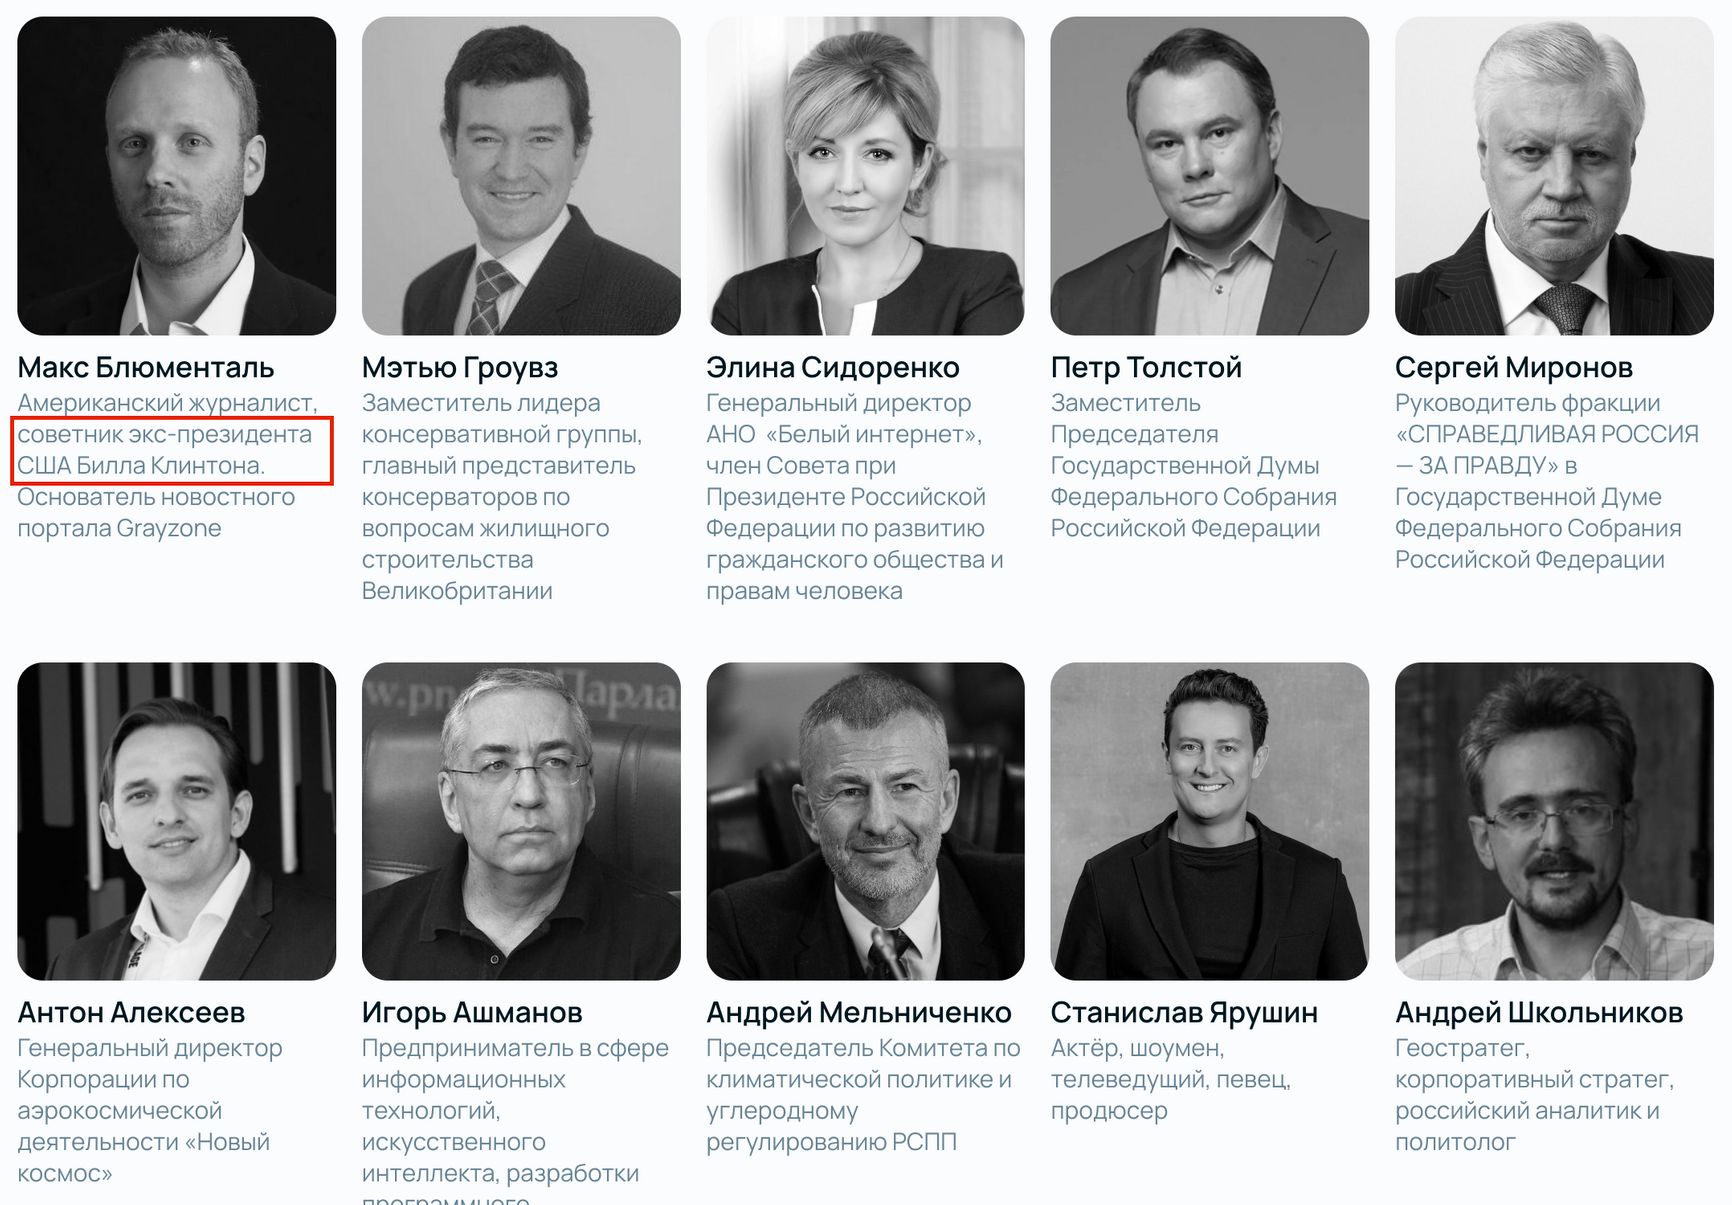Open Макс Блюменталь's portrait photo

[177, 176]
